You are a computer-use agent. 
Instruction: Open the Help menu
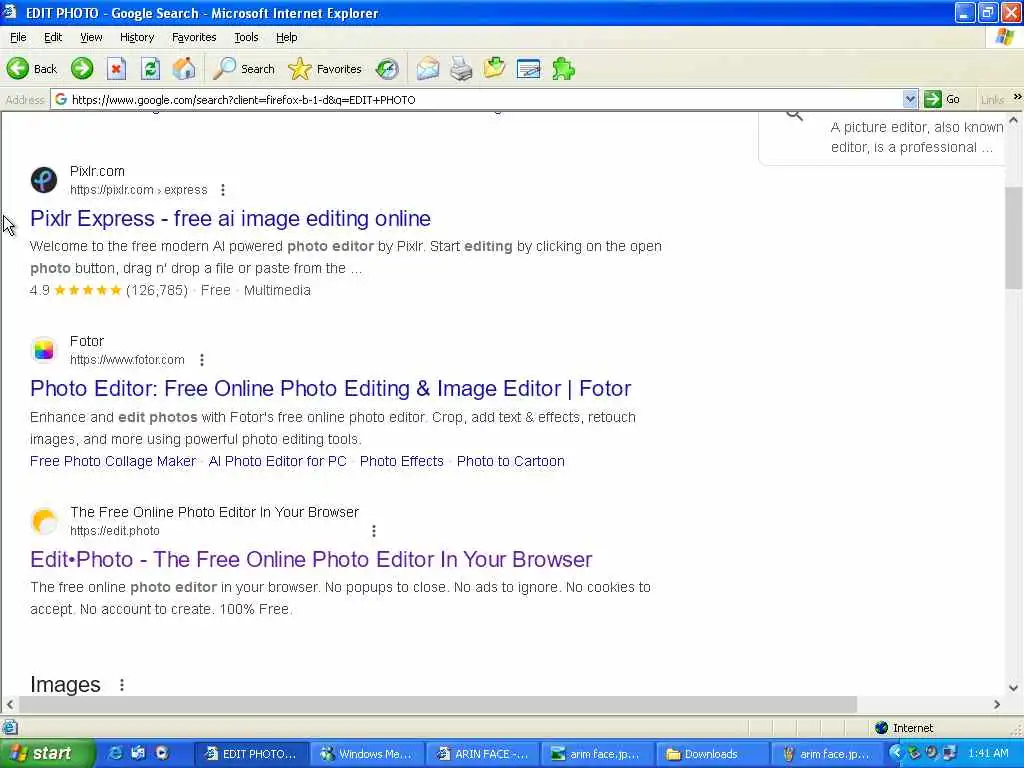pos(286,37)
